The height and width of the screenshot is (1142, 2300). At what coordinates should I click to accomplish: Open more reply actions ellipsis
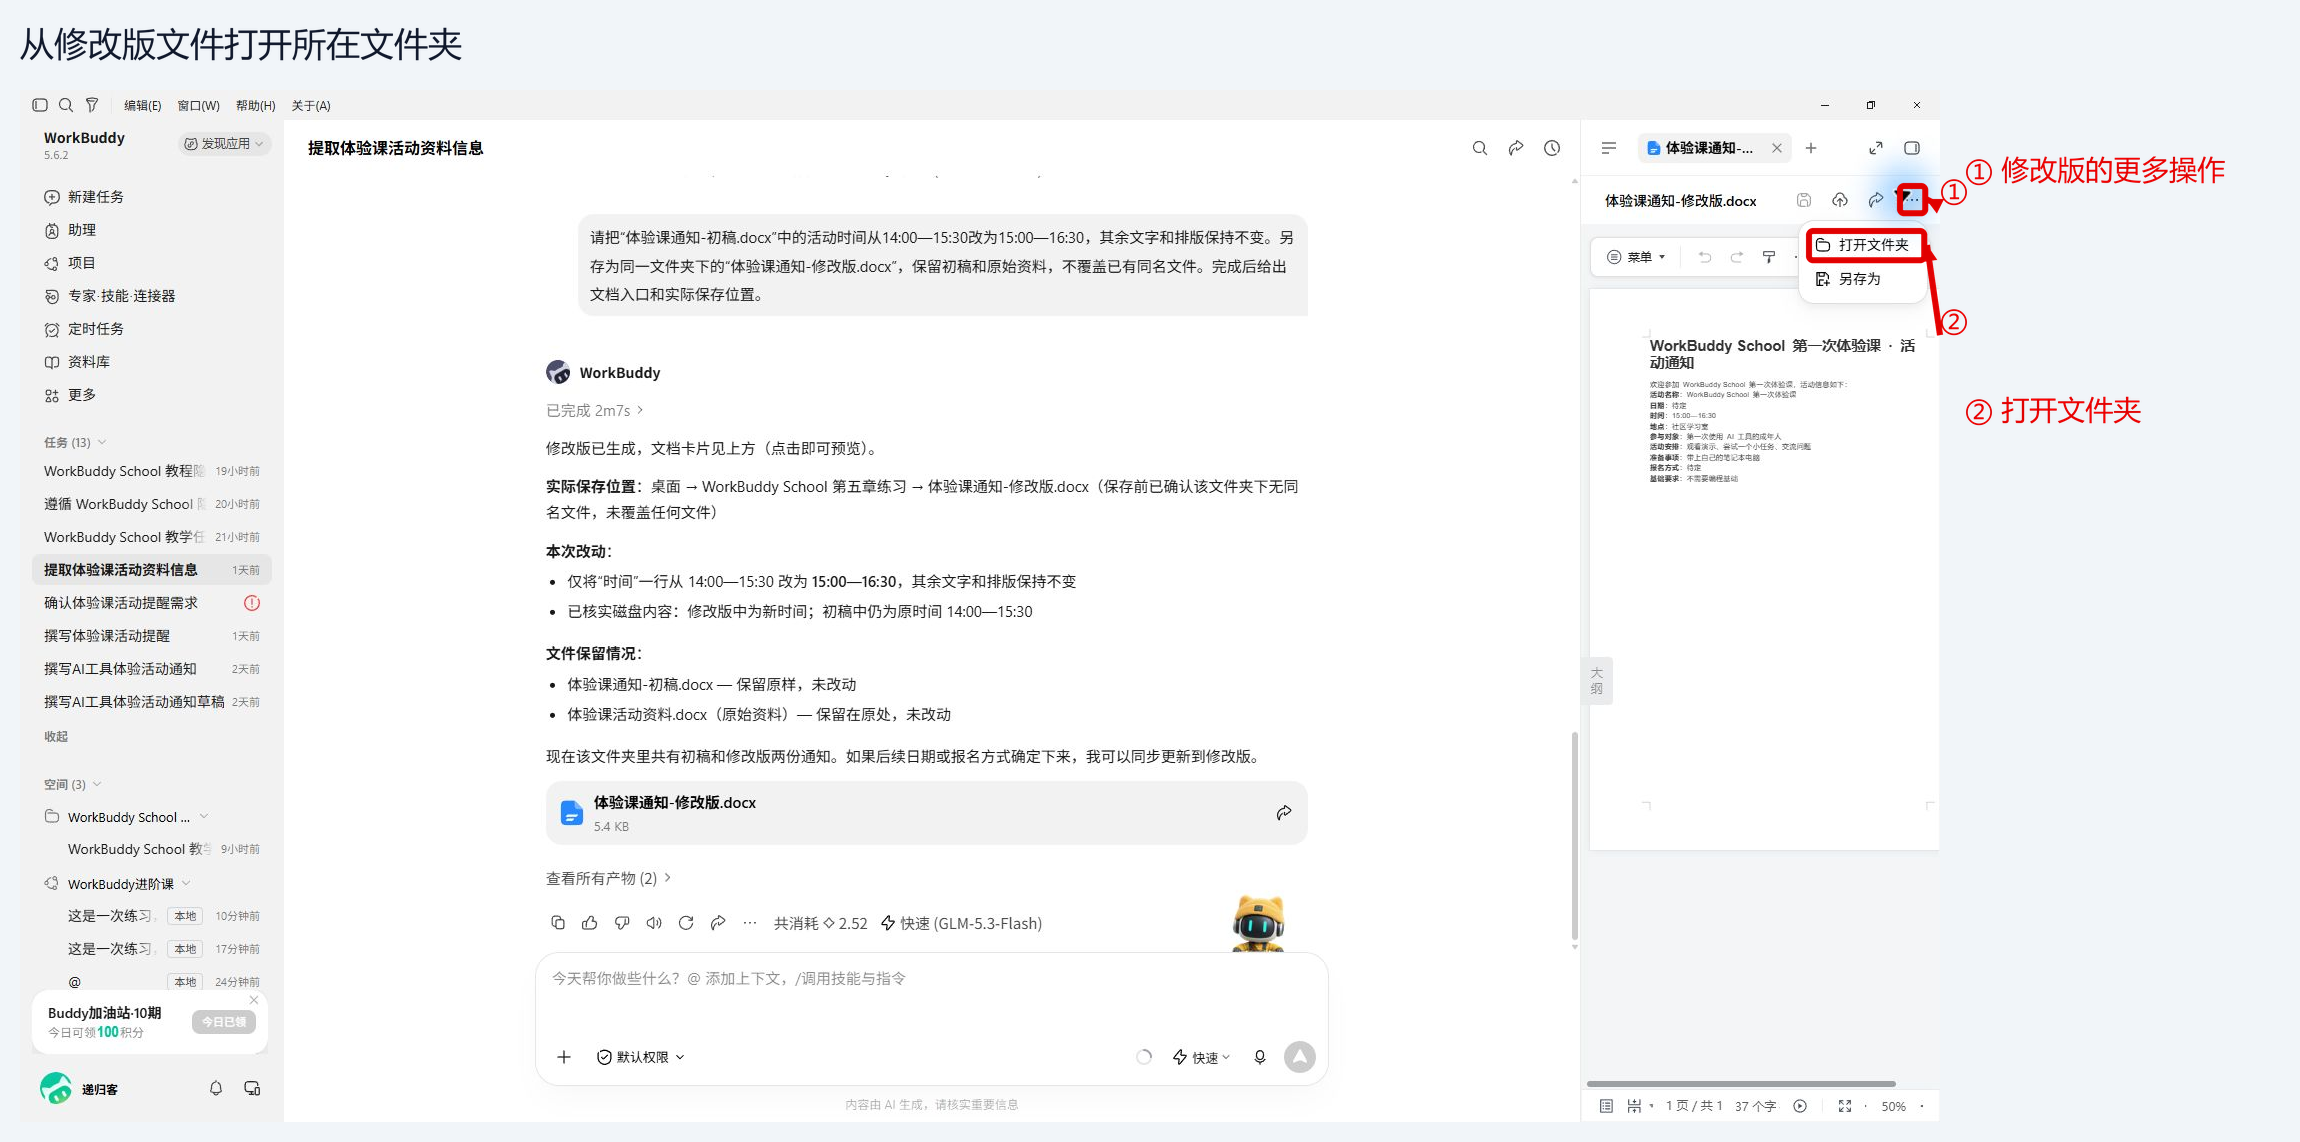[750, 923]
